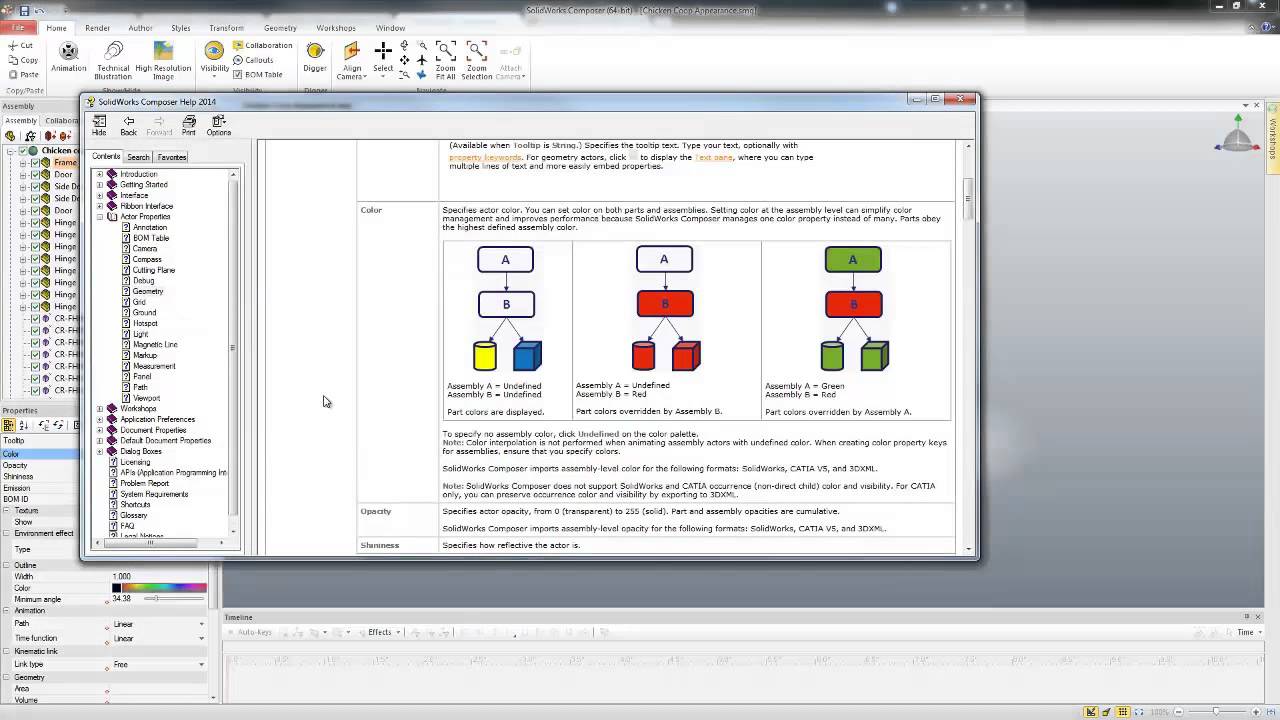Expand the Getting Started help topic
Screen dimensions: 1280x720
[100, 185]
